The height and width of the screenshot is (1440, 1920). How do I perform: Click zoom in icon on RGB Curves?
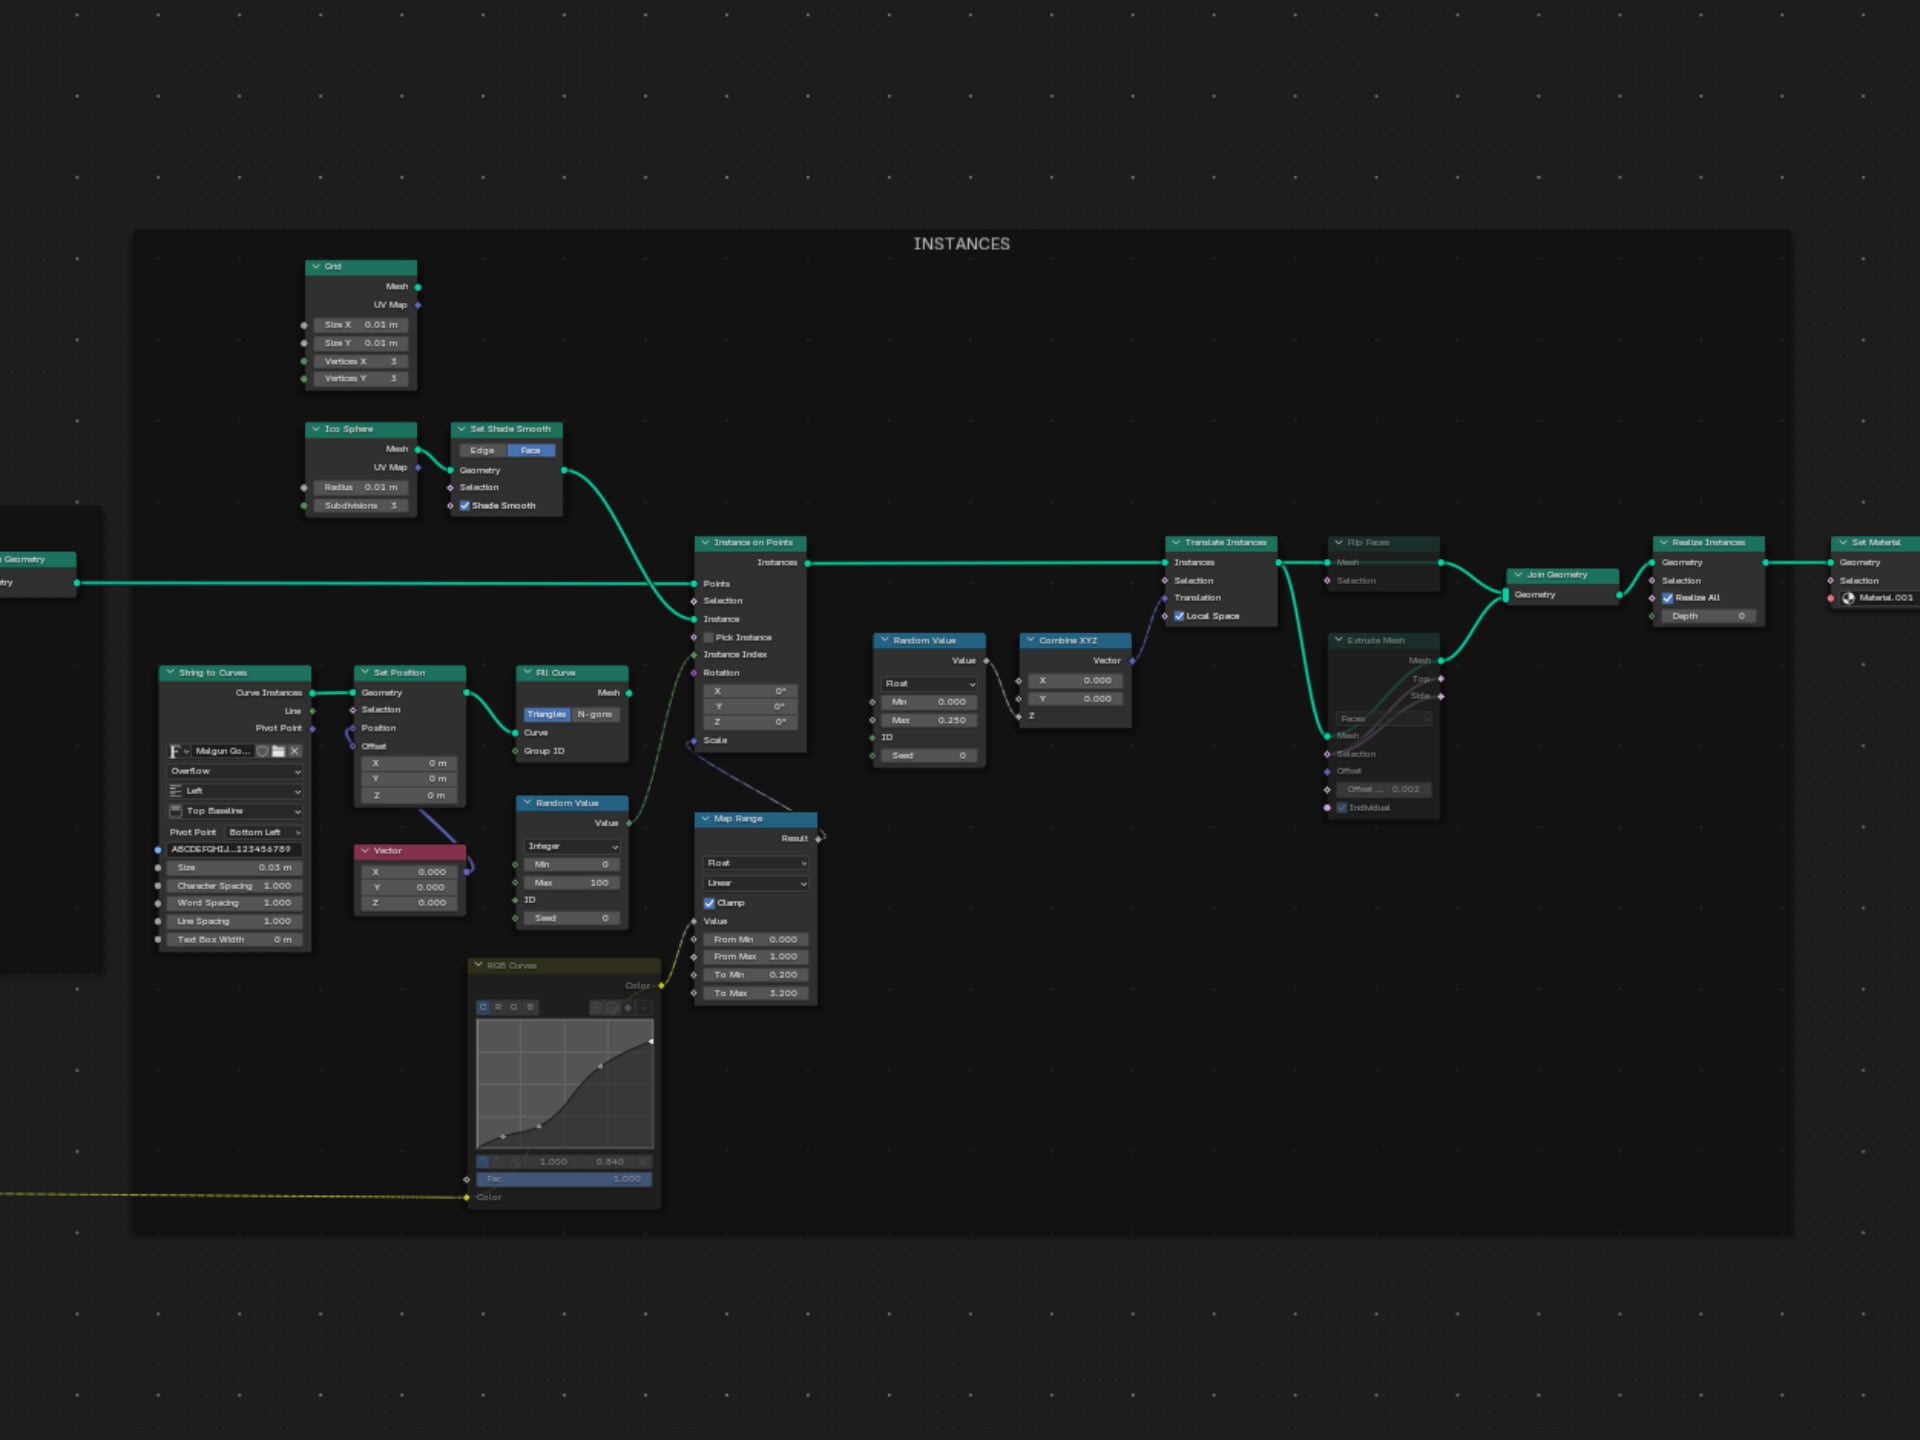pyautogui.click(x=596, y=1008)
